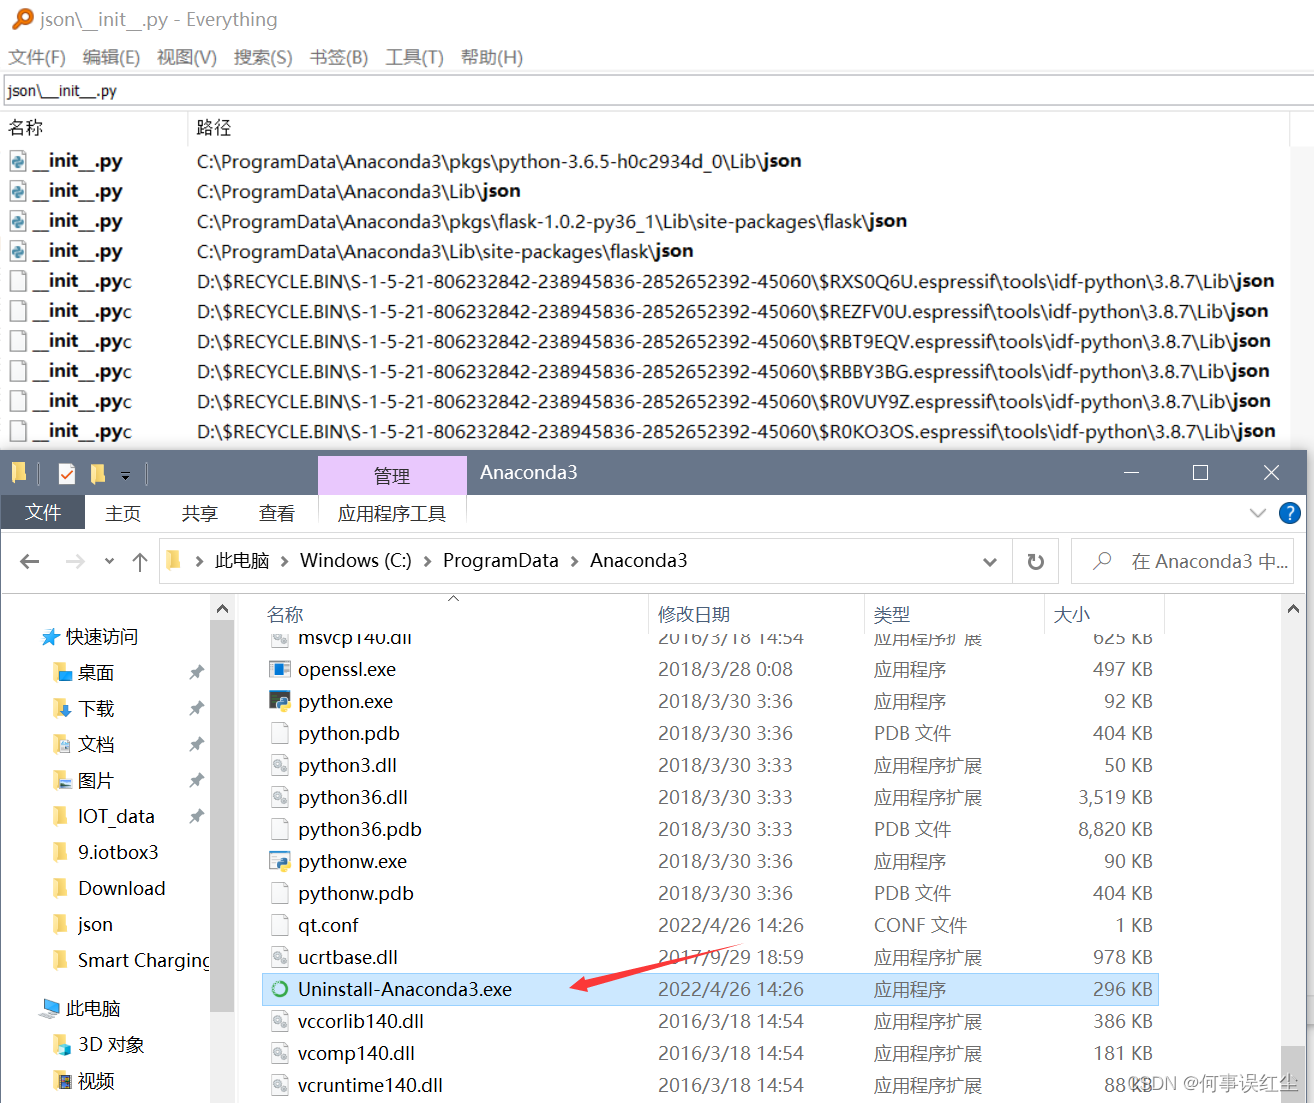
Task: Sort Explorer files by the 大小 column
Action: (x=1104, y=614)
